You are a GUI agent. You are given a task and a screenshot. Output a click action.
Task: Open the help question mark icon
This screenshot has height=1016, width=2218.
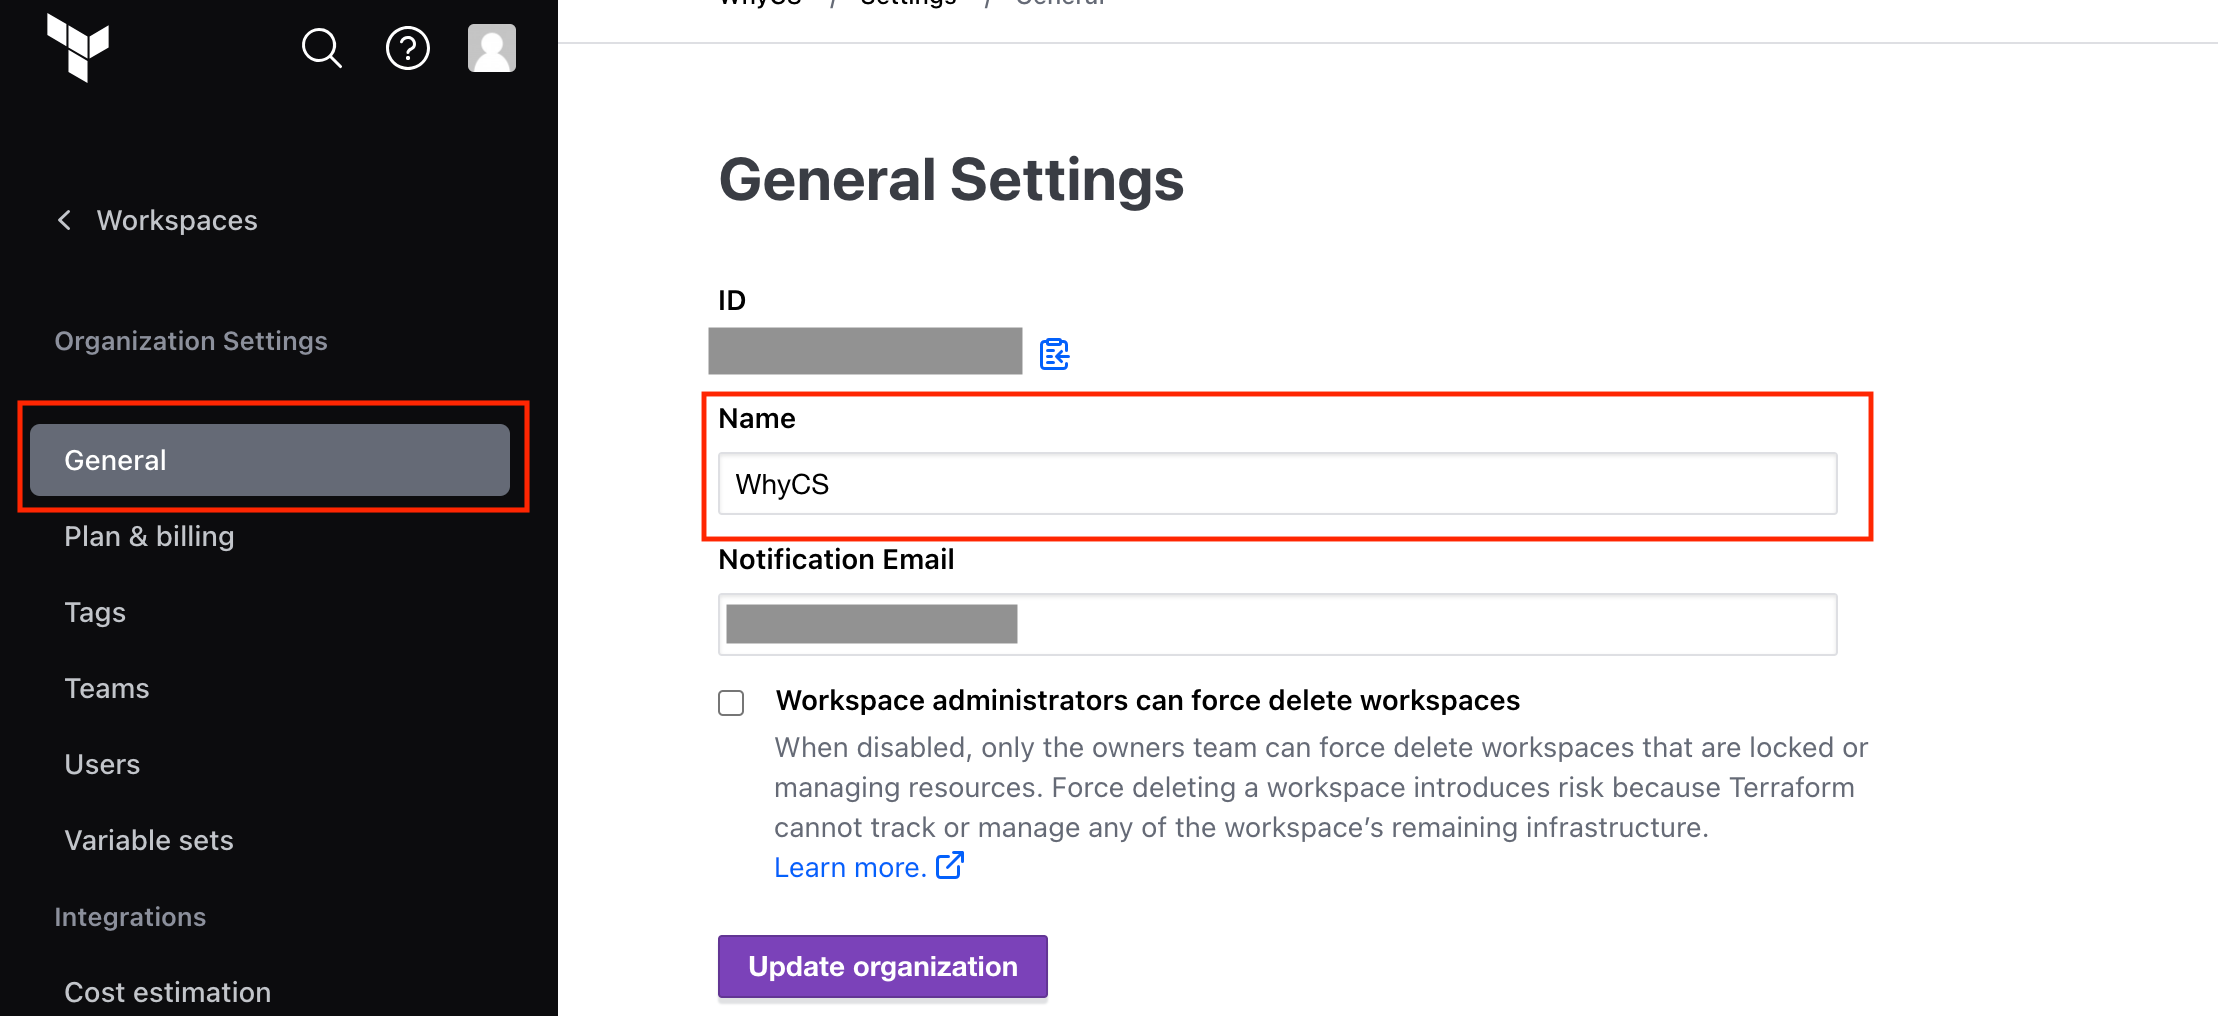pos(408,48)
